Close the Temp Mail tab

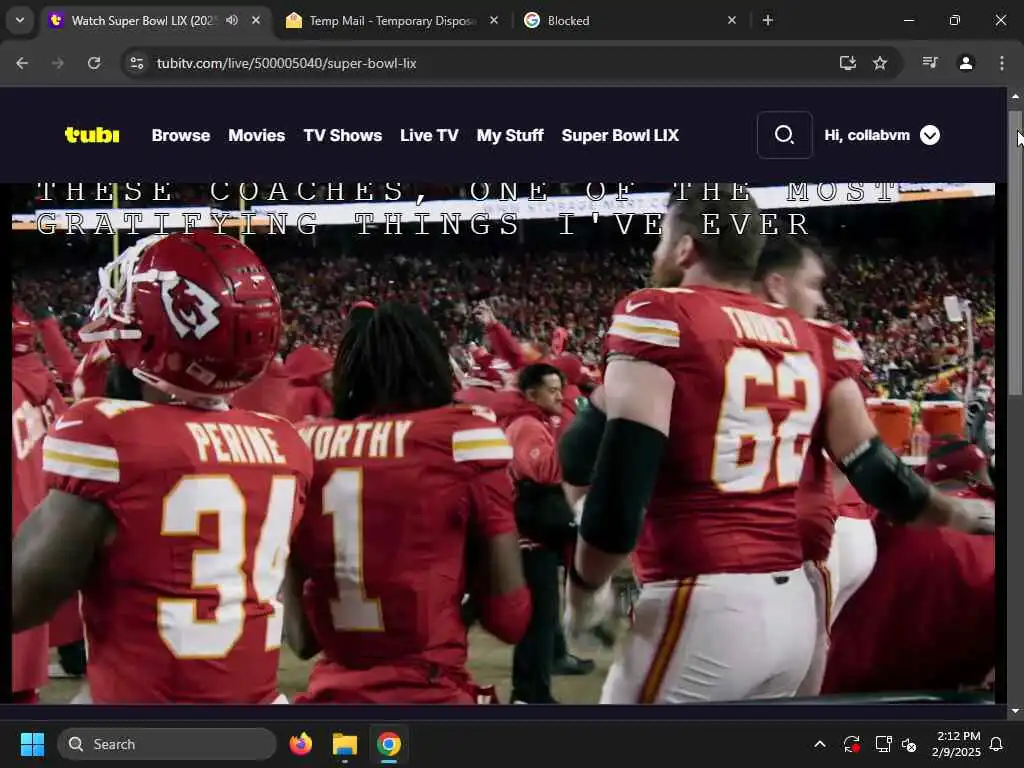(494, 20)
